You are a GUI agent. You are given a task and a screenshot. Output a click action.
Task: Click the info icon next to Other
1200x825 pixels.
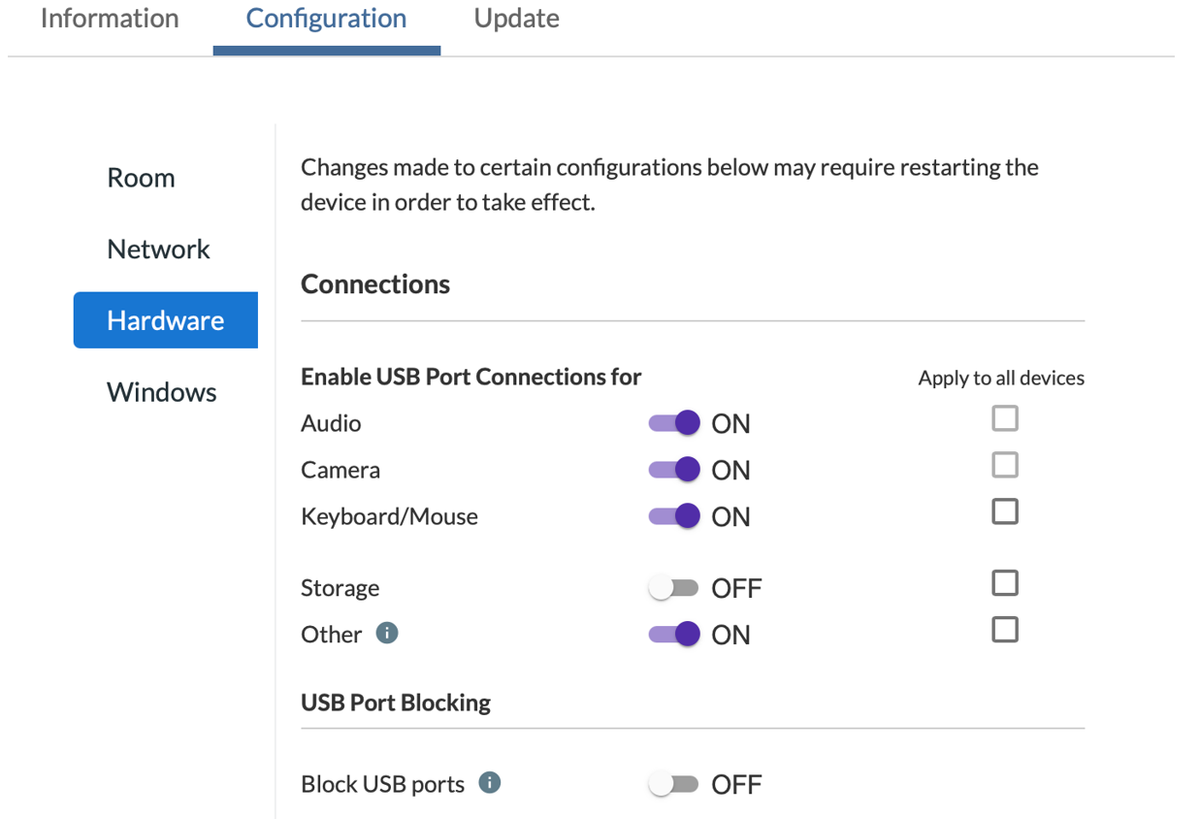pyautogui.click(x=387, y=633)
